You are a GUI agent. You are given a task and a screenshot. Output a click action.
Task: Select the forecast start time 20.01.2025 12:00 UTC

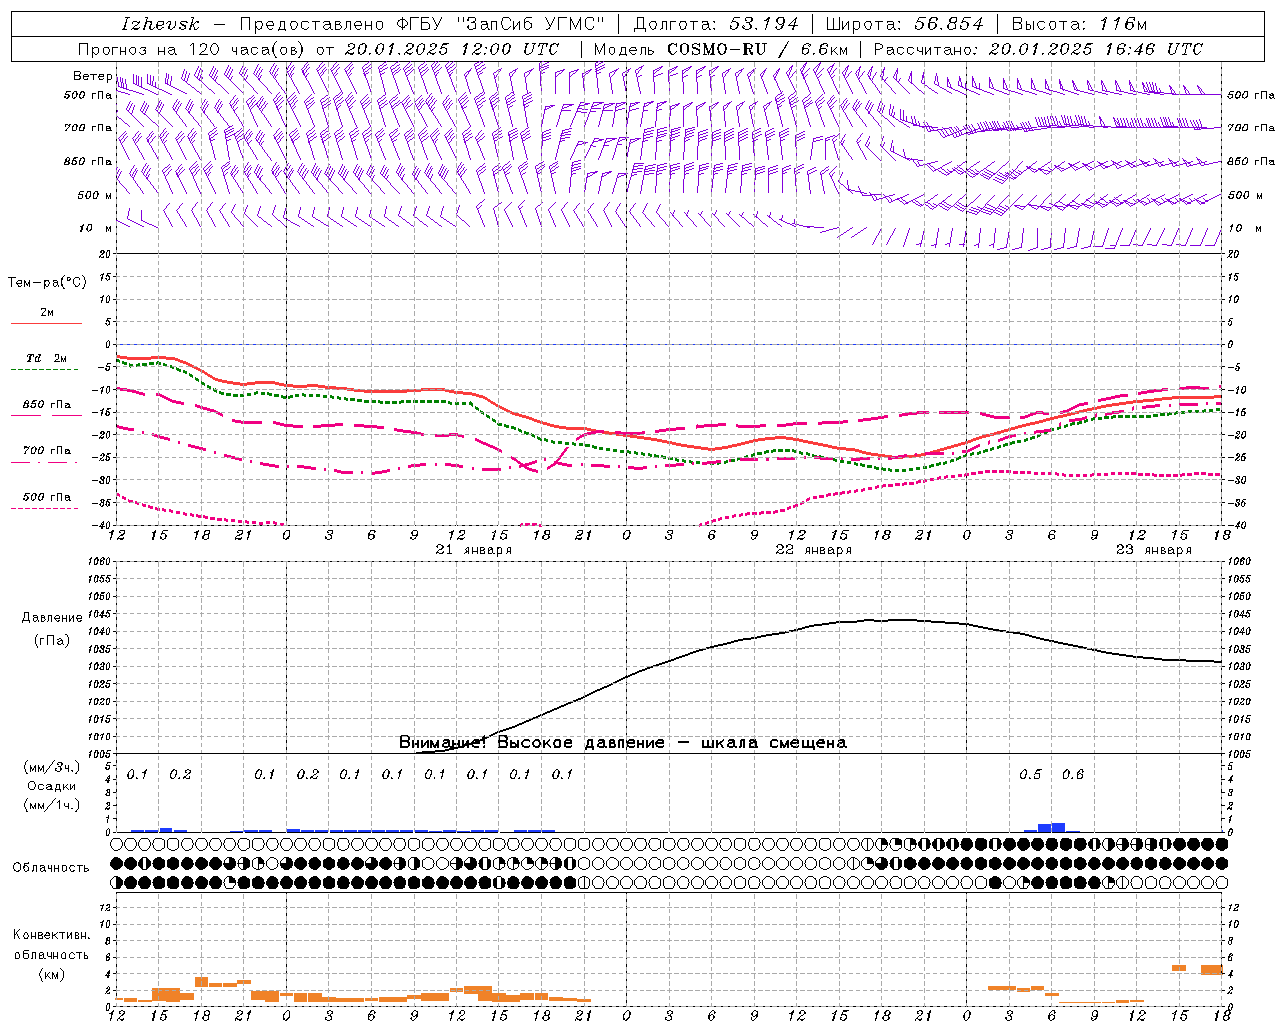pyautogui.click(x=452, y=49)
